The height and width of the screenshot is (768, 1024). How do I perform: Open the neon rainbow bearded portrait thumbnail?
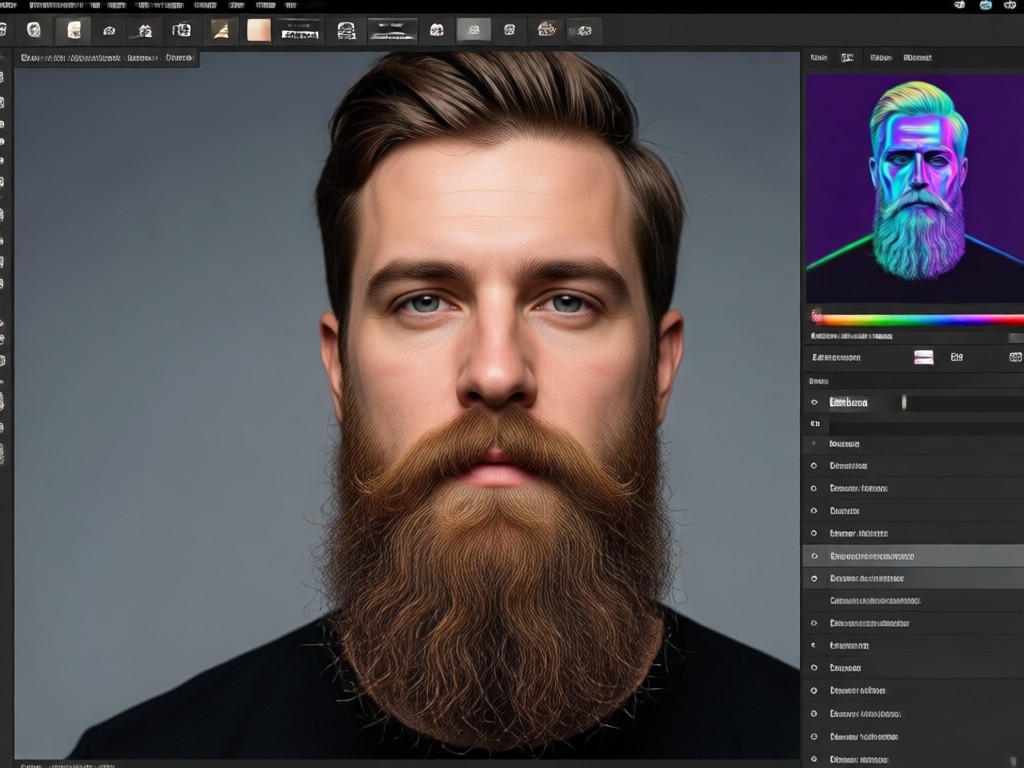coord(915,189)
